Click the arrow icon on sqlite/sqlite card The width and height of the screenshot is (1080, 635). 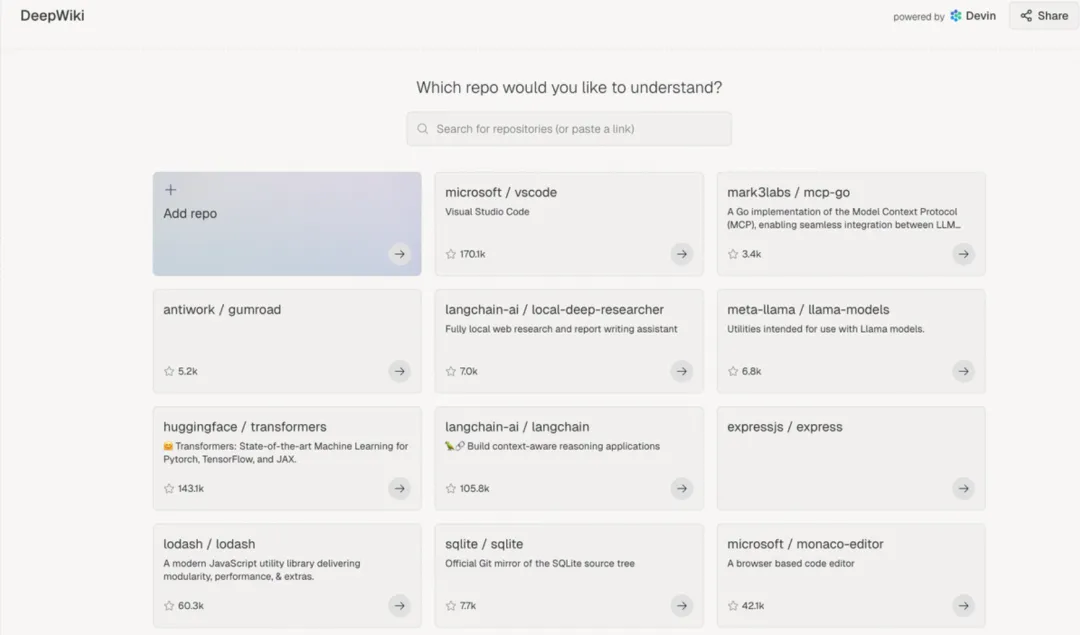pyautogui.click(x=681, y=605)
